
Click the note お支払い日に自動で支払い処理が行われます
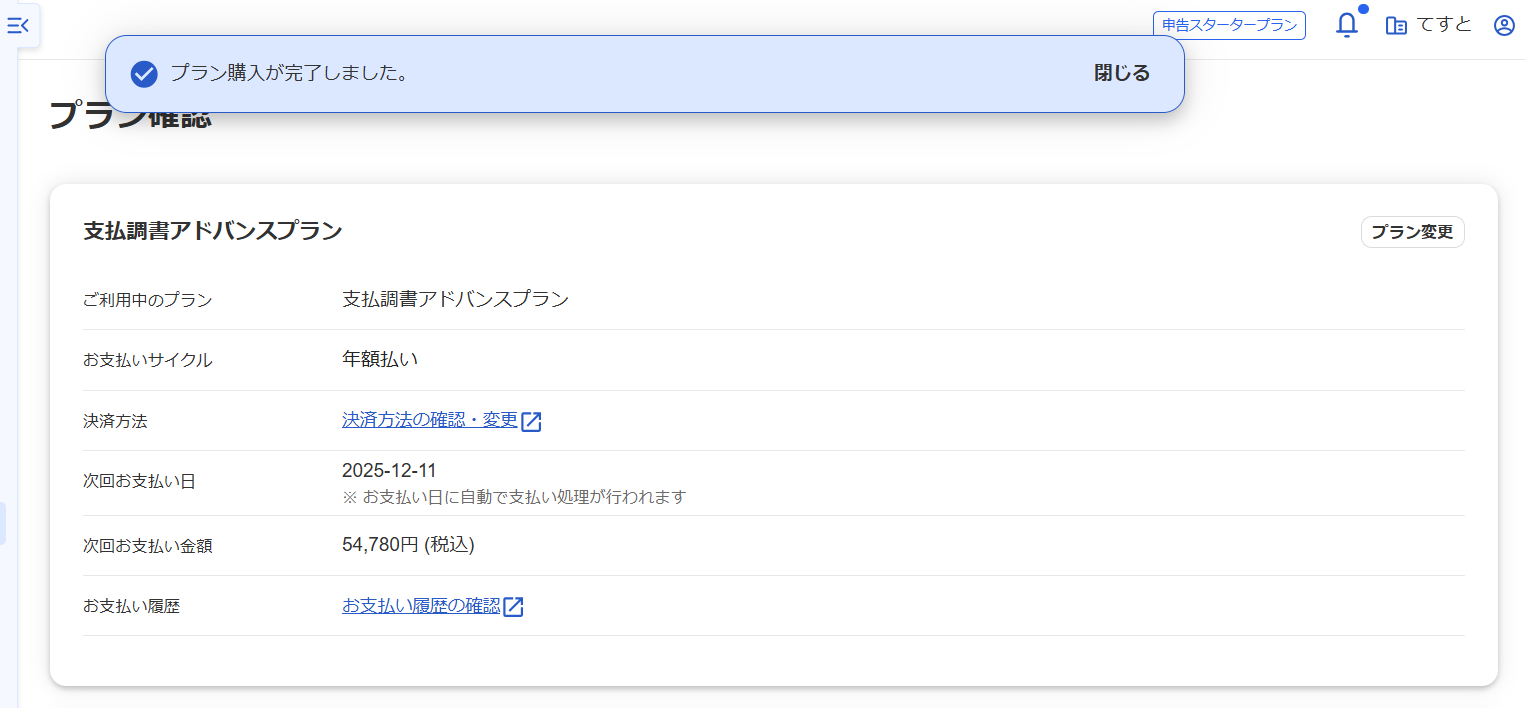pos(524,497)
